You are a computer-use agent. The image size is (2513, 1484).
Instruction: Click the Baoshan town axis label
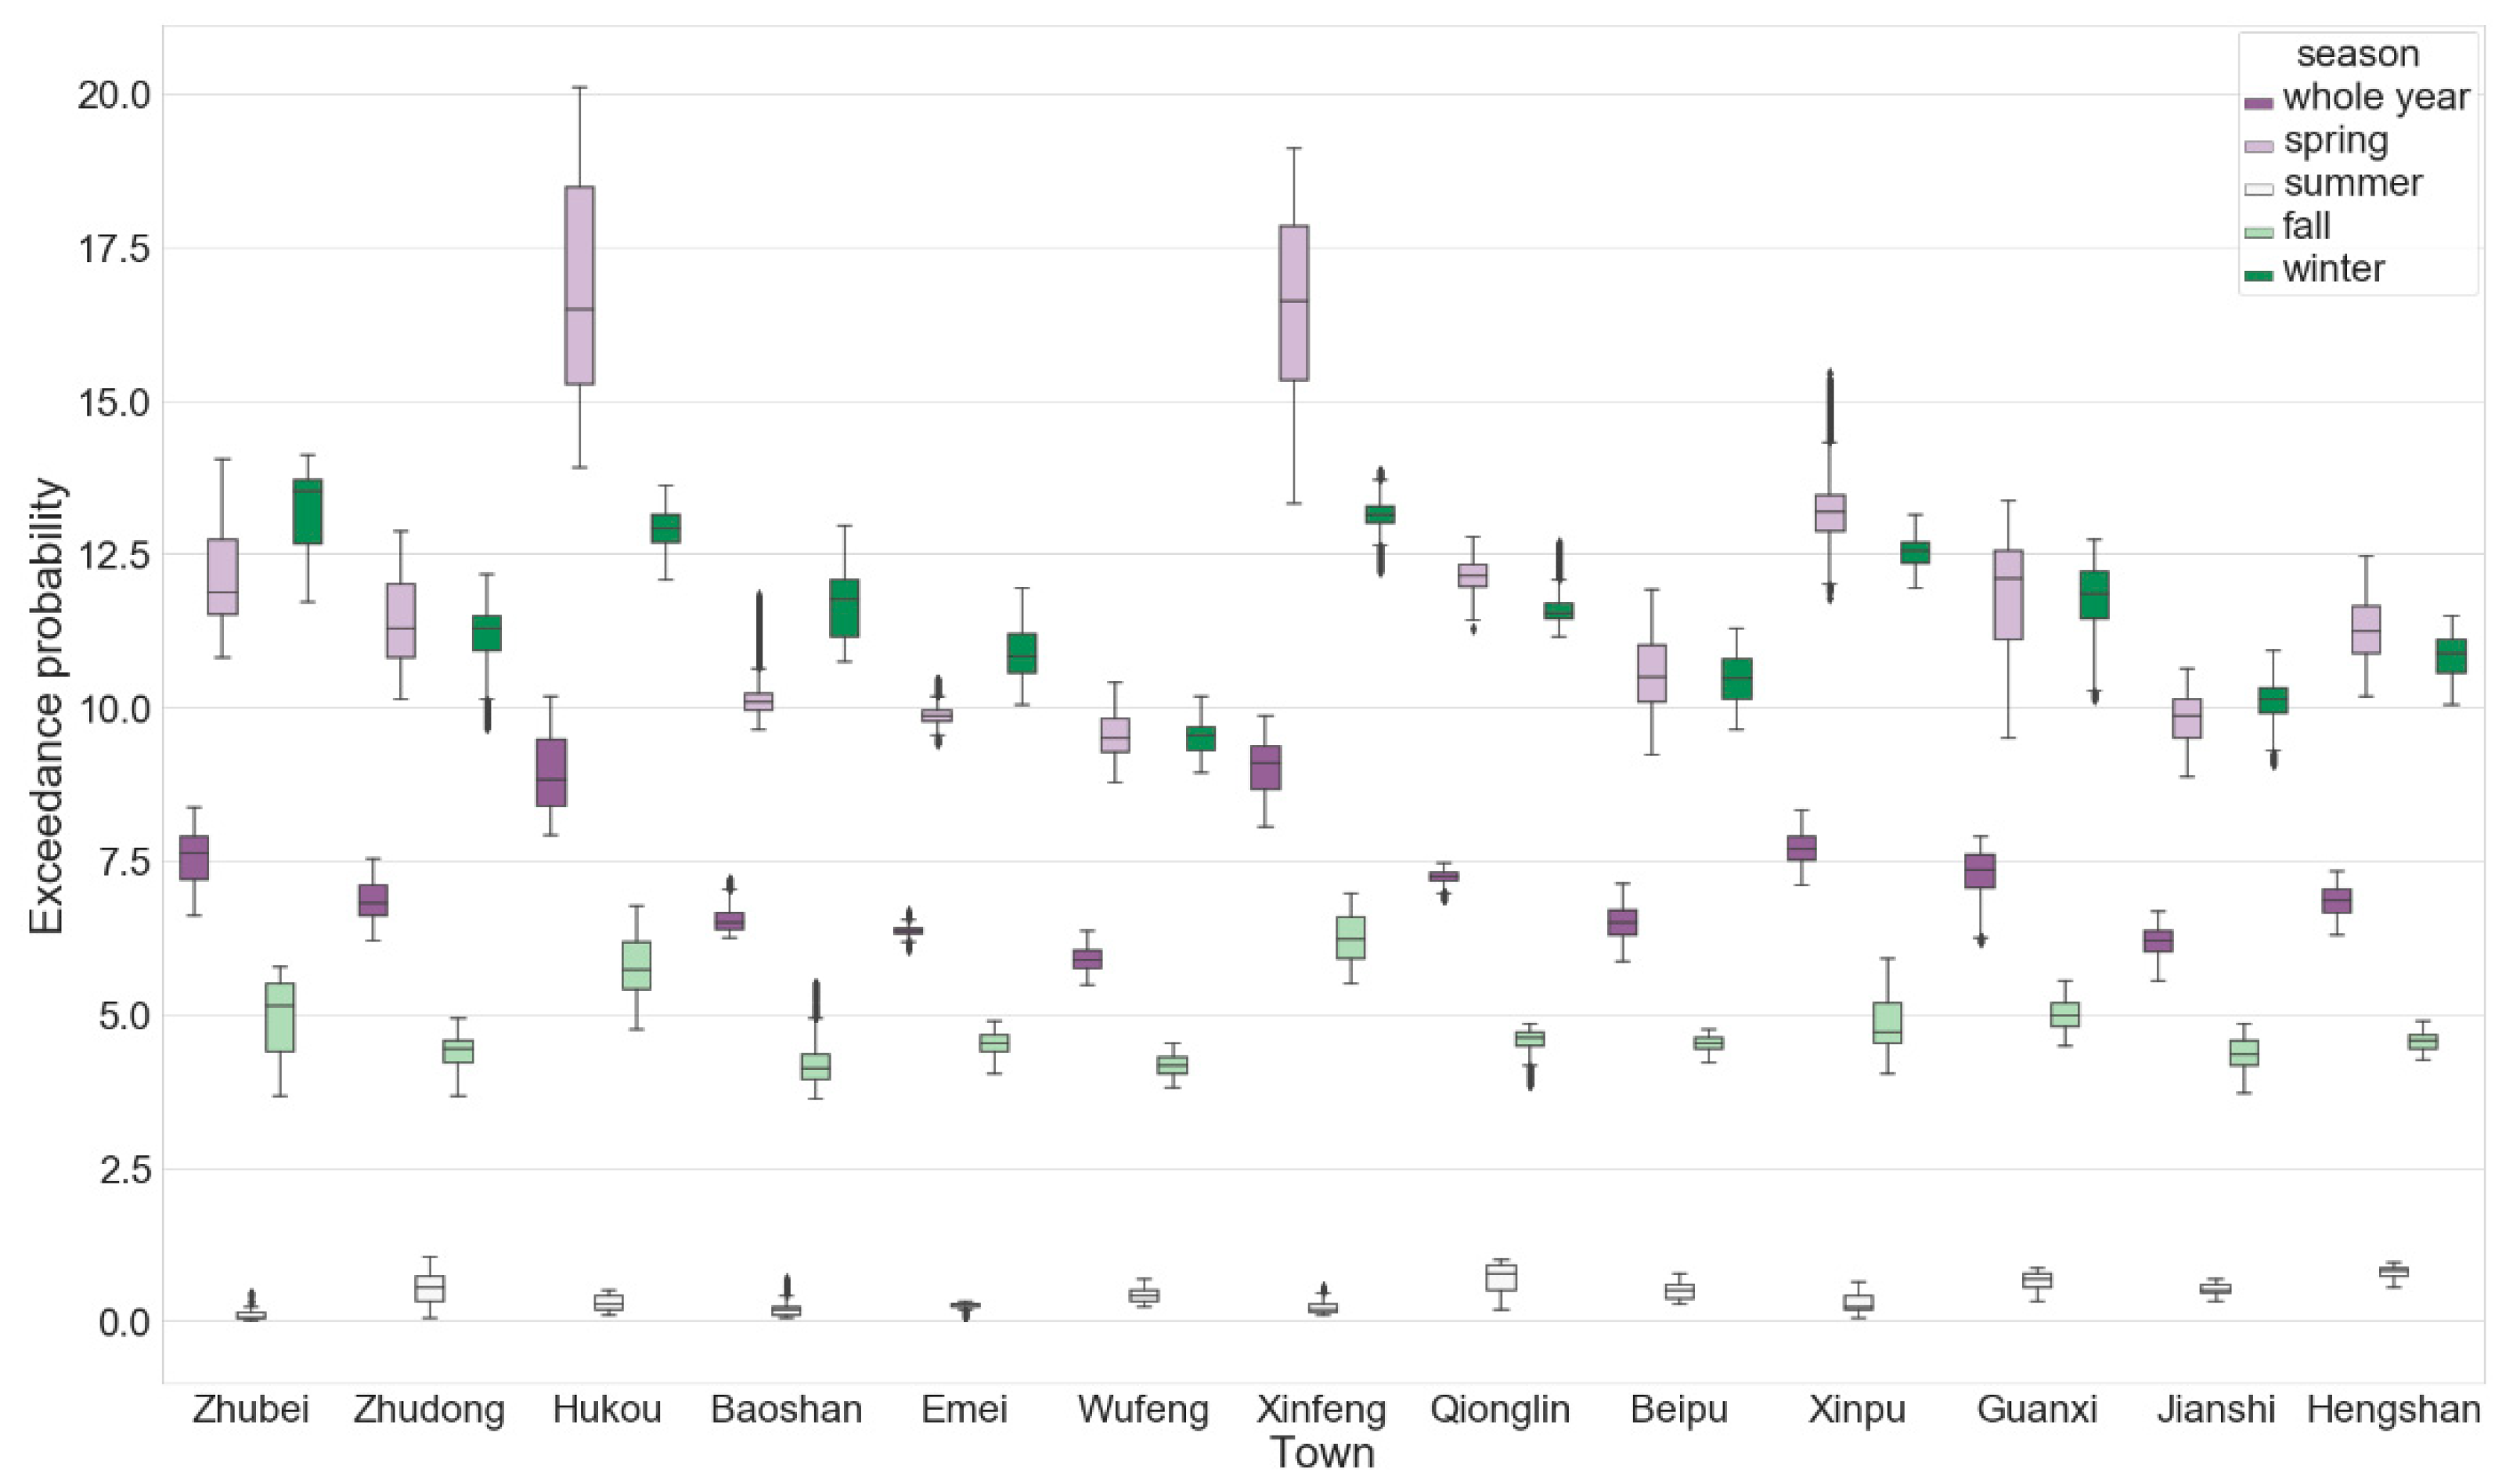786,1410
